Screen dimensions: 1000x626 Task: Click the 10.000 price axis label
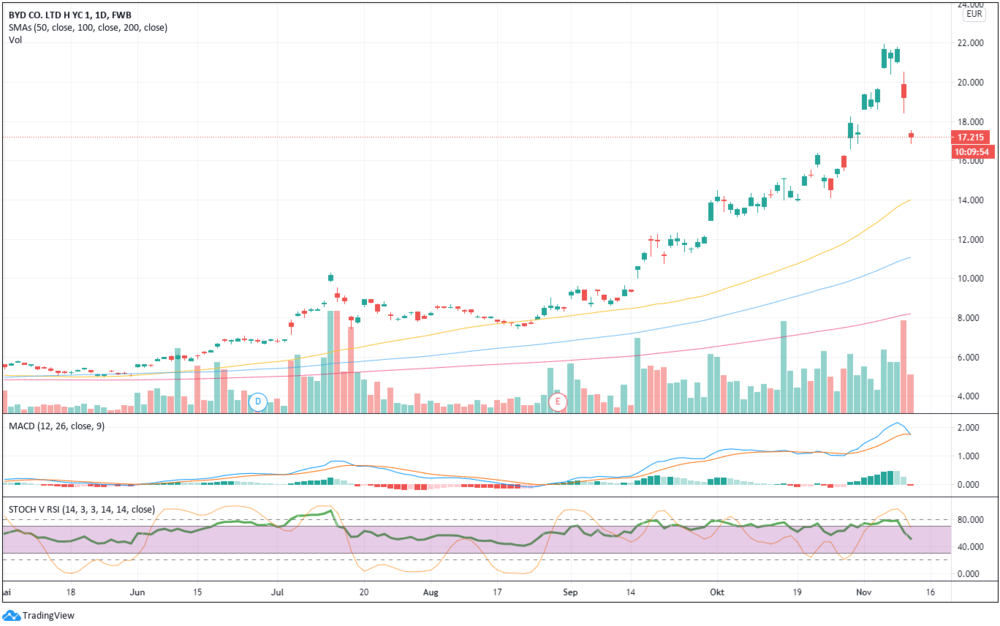click(x=970, y=279)
